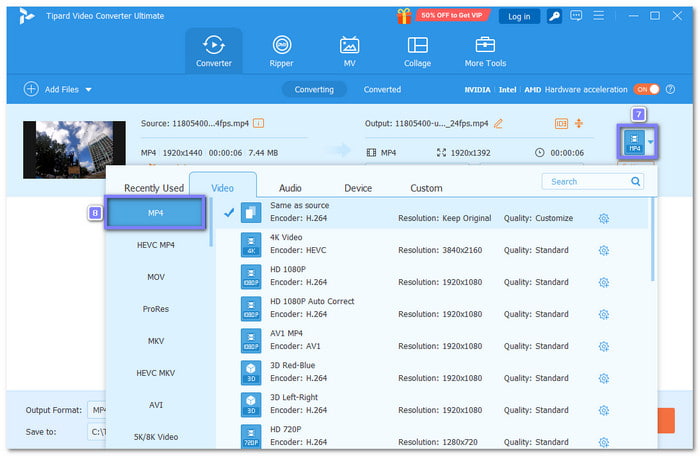
Task: Switch to the Audio tab
Action: [290, 188]
